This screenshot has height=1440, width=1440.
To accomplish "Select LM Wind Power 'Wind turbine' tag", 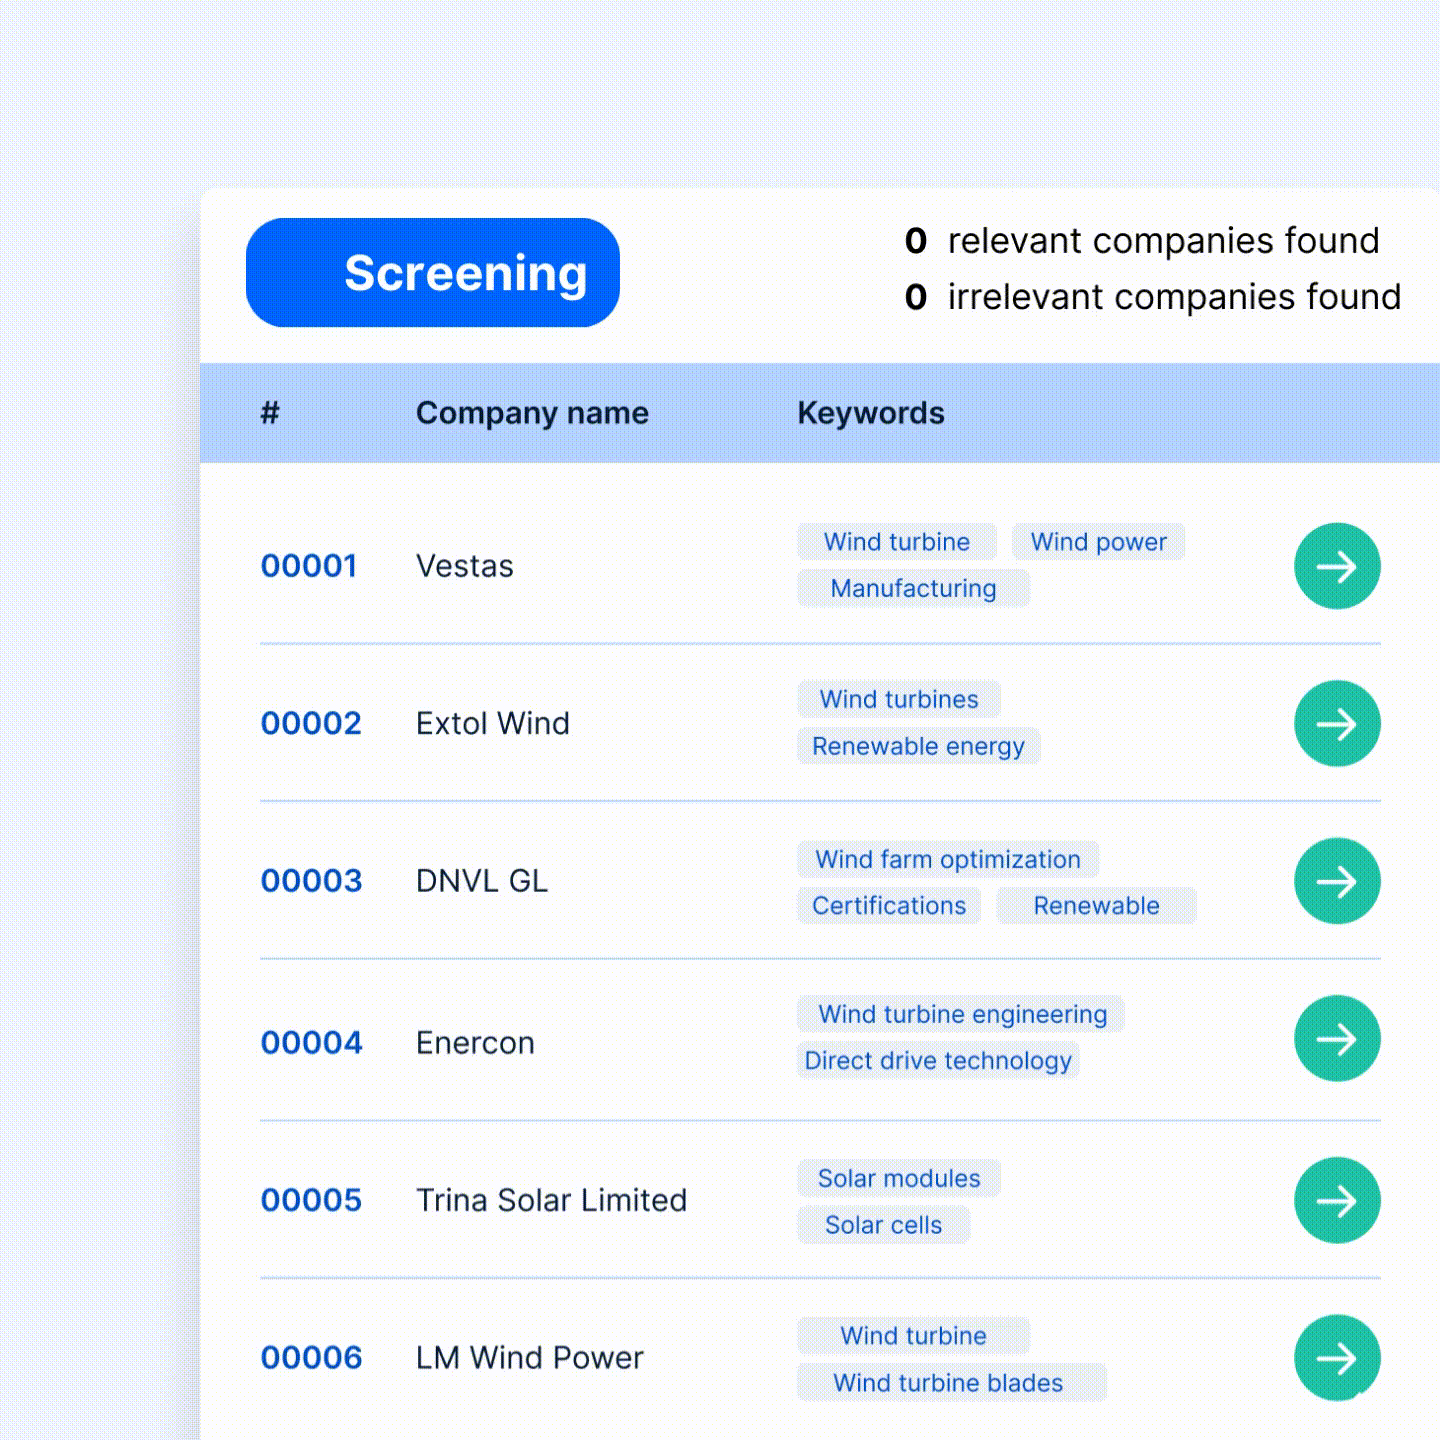I will (914, 1336).
